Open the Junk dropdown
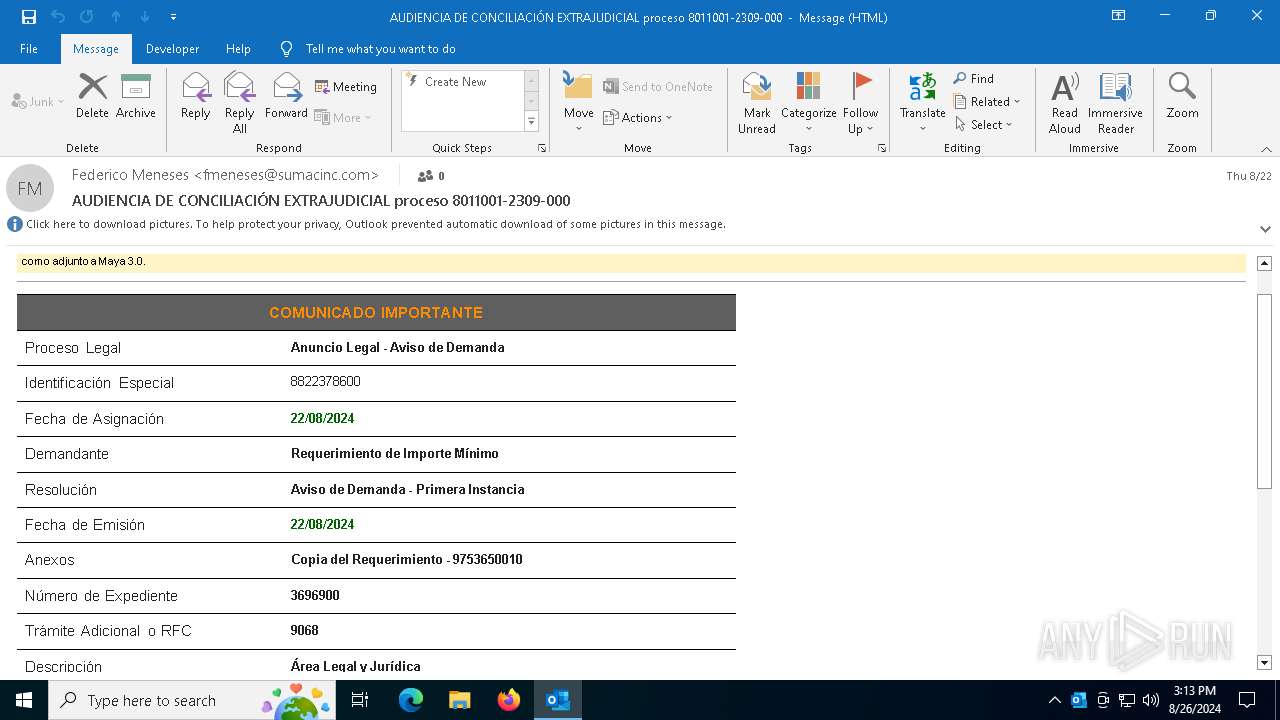Screen dimensions: 1280x720 pyautogui.click(x=38, y=102)
